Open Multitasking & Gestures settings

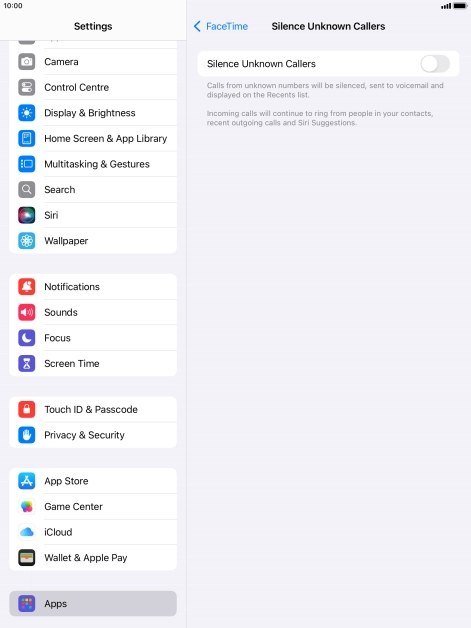[93, 164]
